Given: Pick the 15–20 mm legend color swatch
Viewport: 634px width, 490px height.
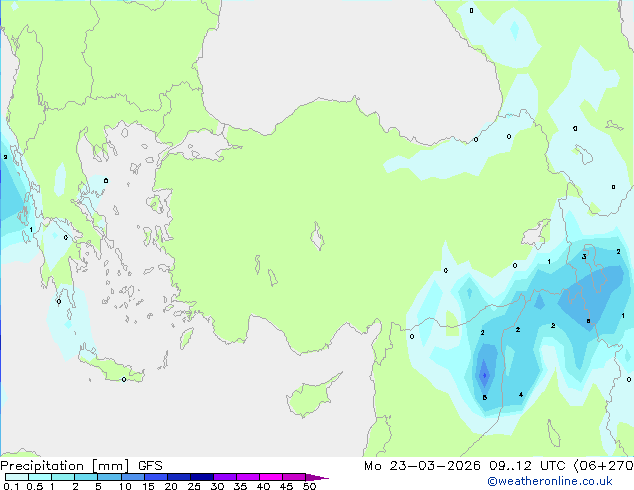Looking at the screenshot, I should click(x=155, y=477).
